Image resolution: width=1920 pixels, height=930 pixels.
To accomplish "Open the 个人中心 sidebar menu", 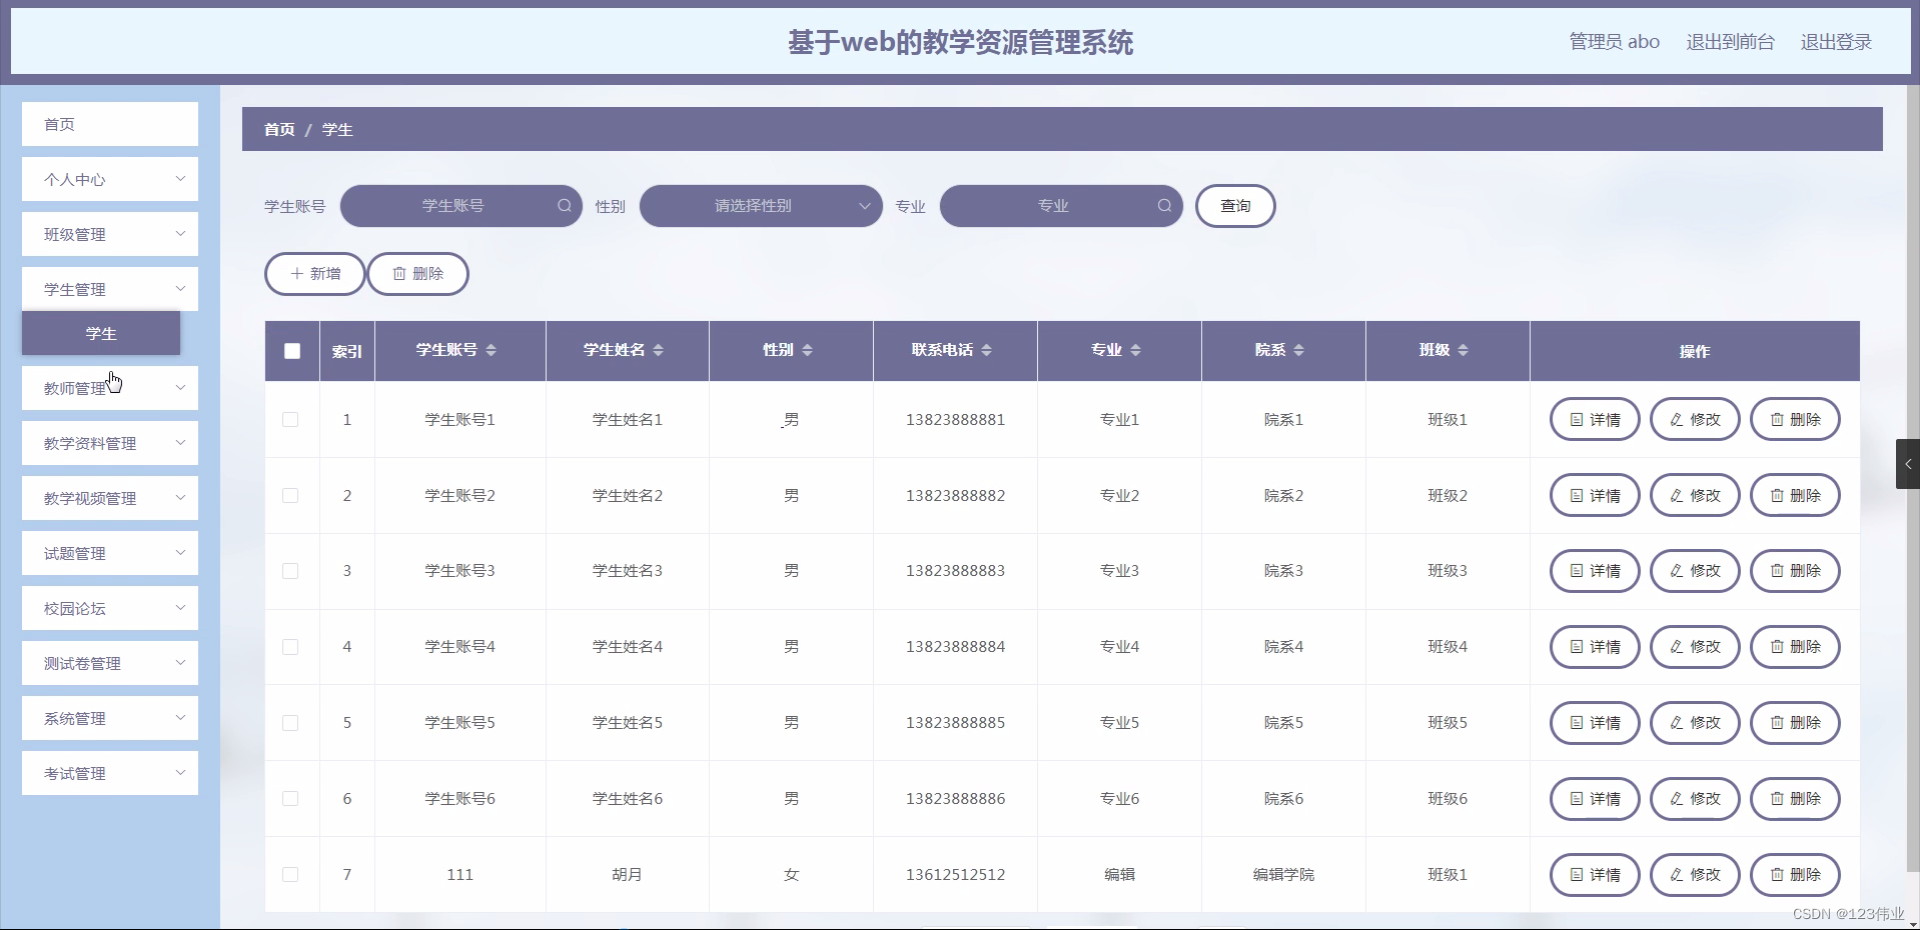I will (109, 179).
